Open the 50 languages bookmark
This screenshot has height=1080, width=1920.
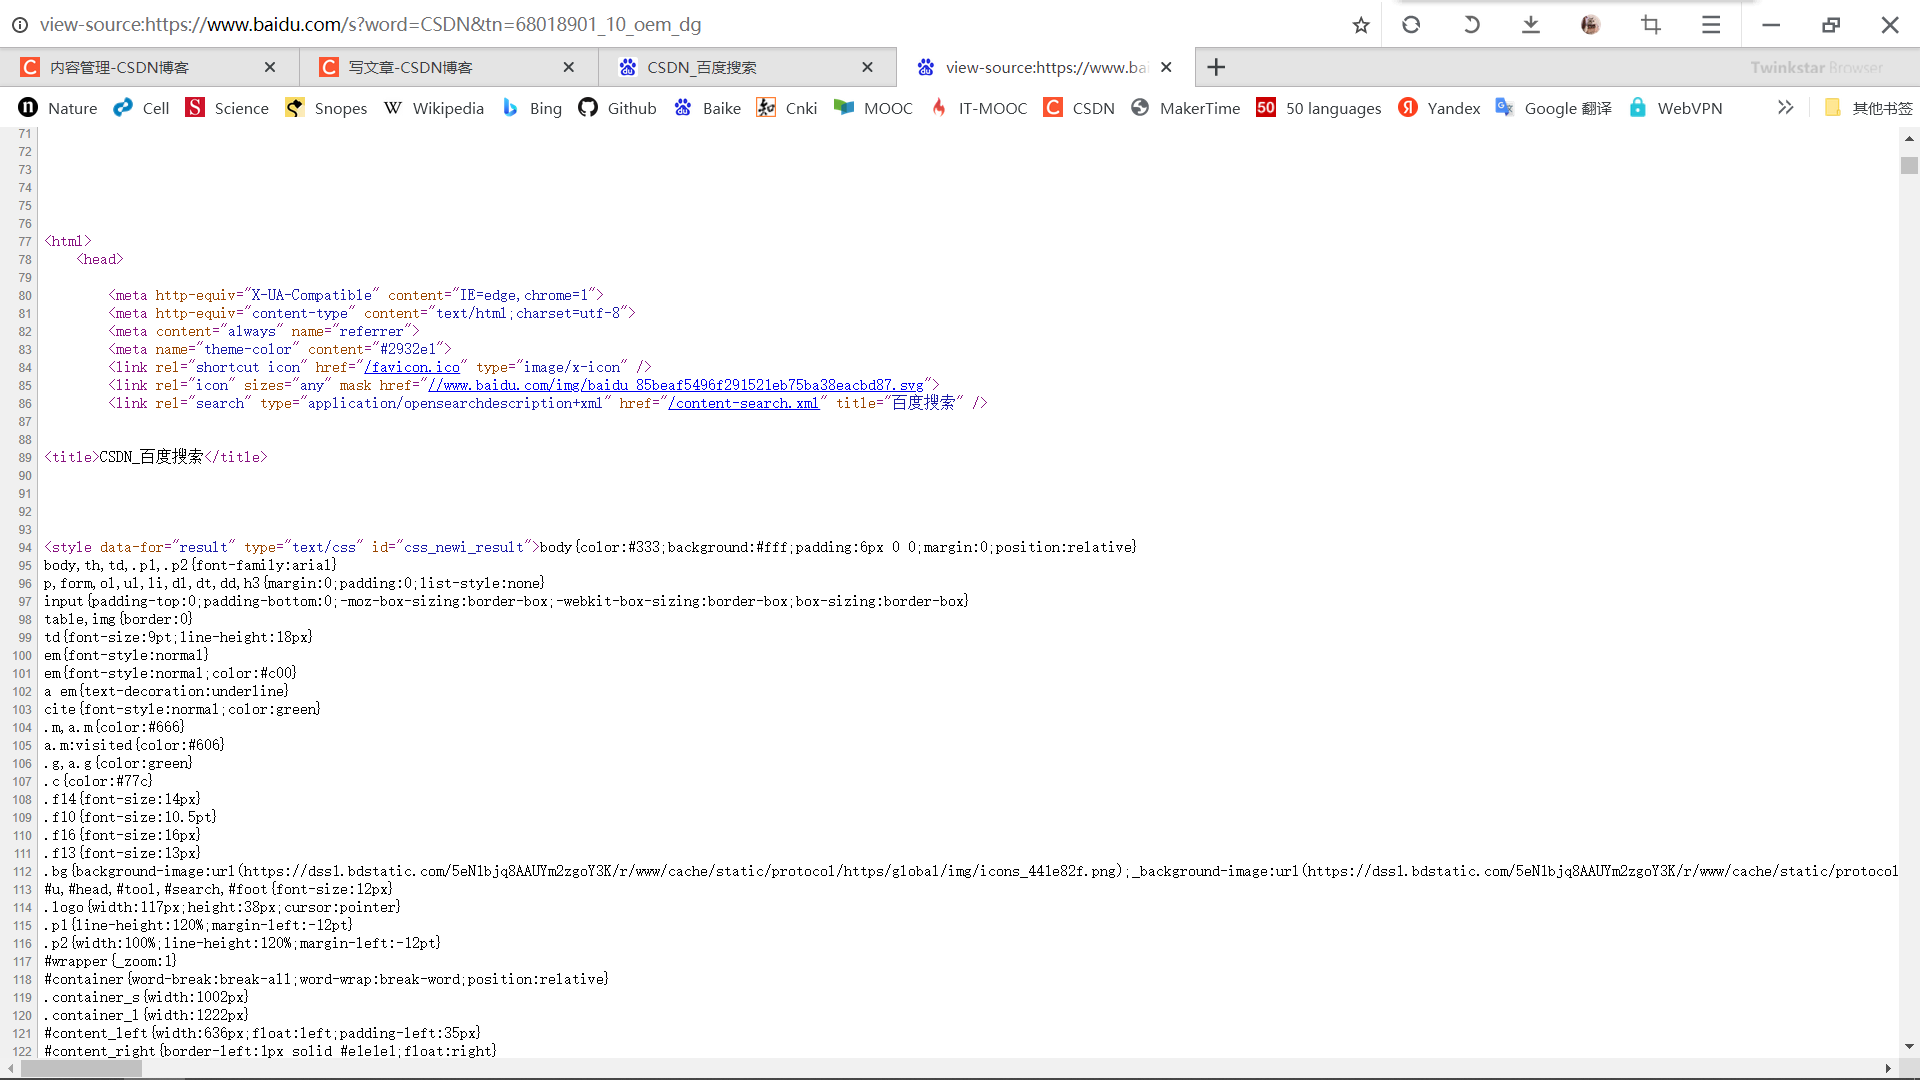[x=1319, y=108]
